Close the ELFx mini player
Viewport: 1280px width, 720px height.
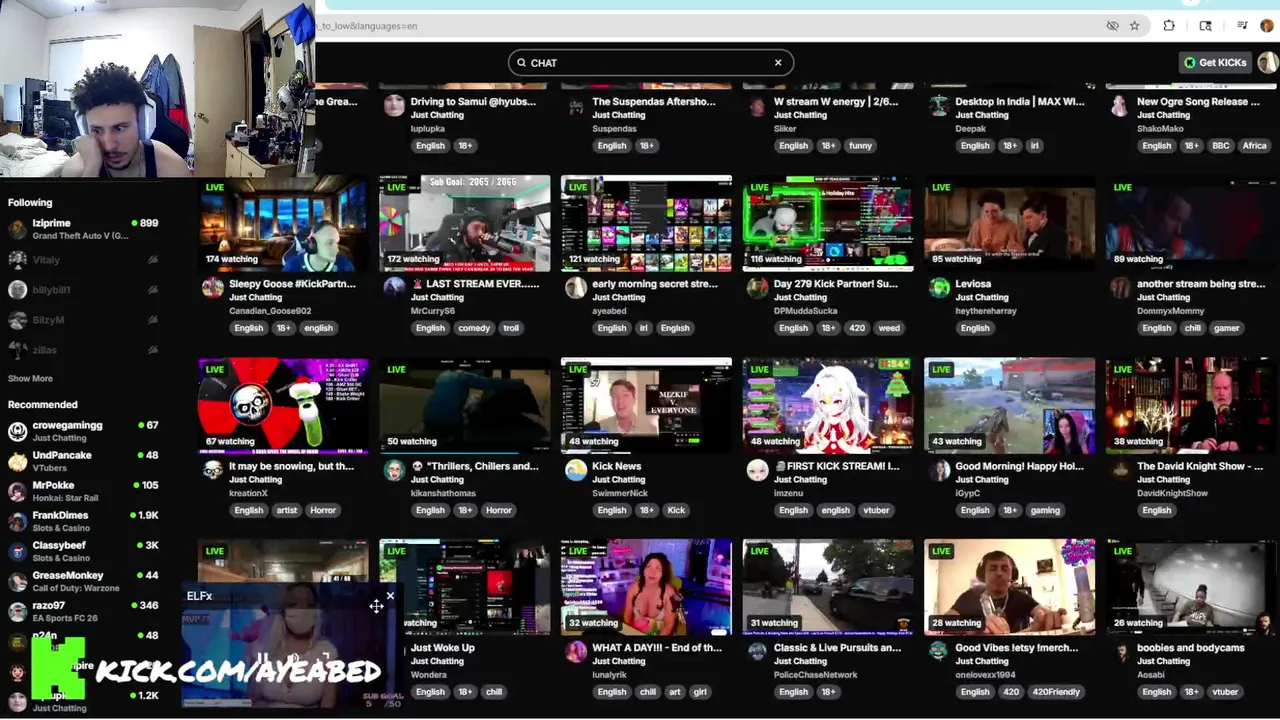tap(390, 596)
